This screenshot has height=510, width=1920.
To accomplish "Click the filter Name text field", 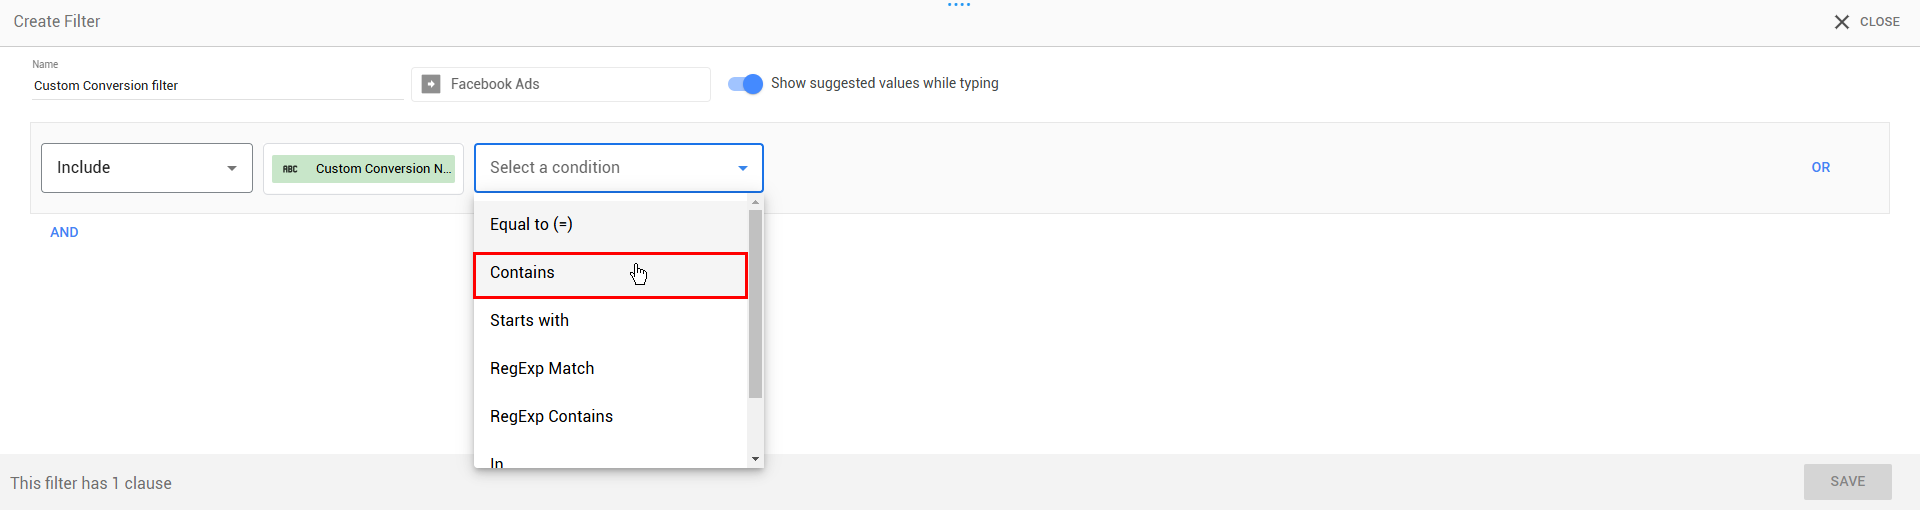I will pos(216,86).
